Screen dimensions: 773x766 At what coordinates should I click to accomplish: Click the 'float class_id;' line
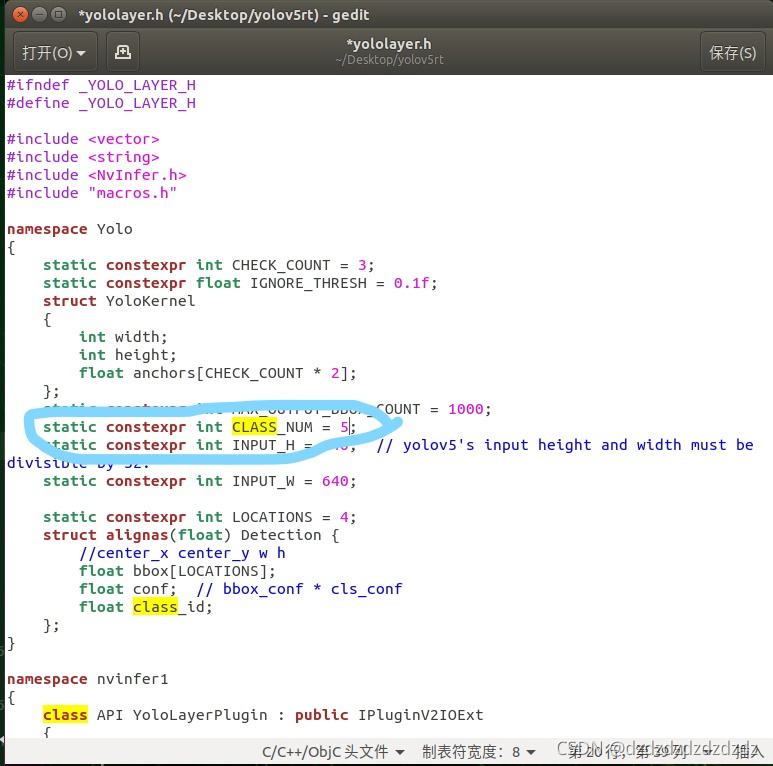coord(146,607)
